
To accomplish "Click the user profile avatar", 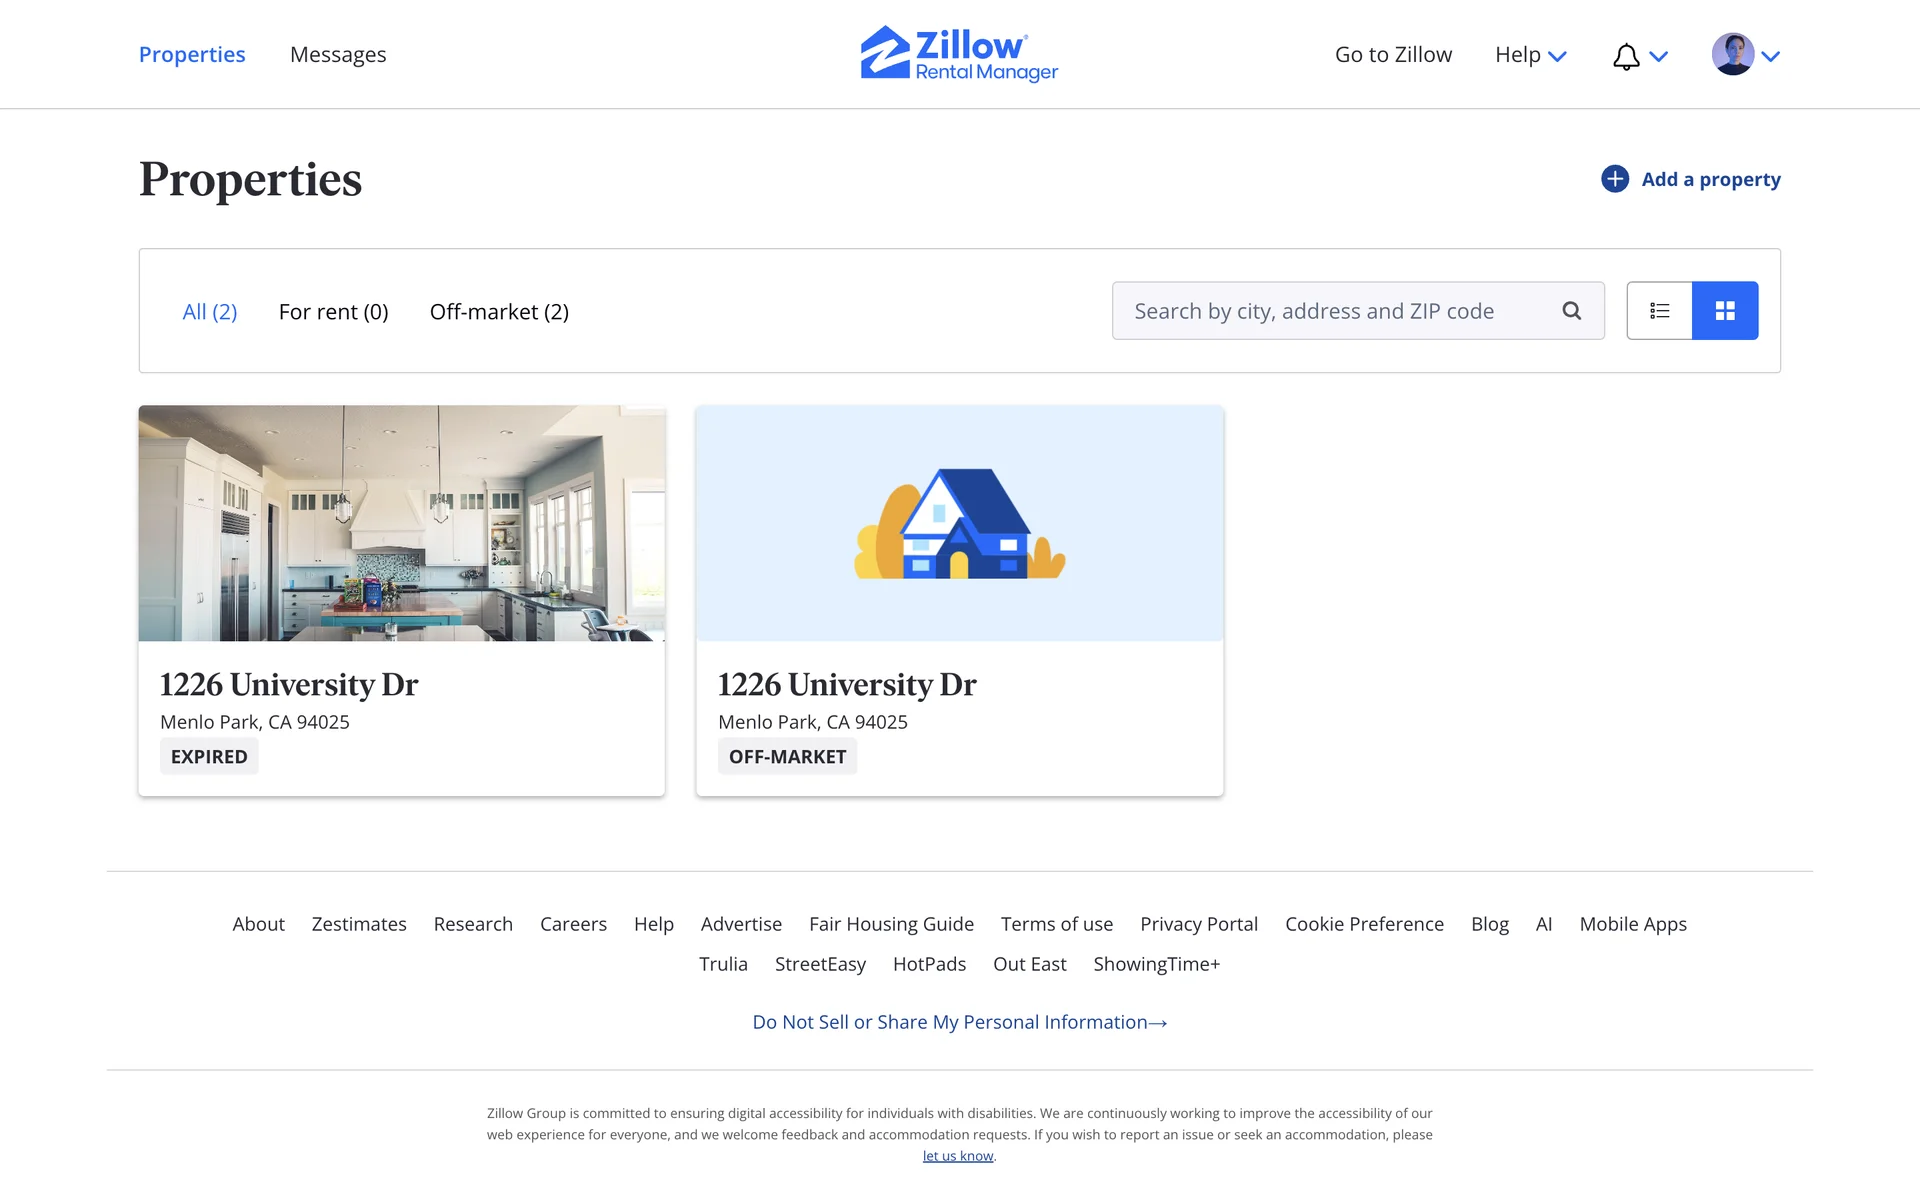I will (1732, 54).
